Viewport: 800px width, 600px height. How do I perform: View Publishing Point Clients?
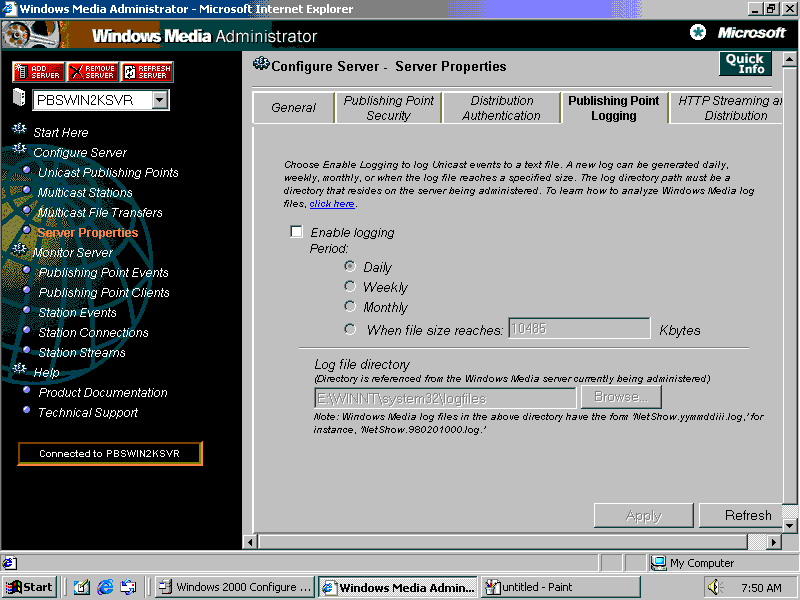point(104,292)
